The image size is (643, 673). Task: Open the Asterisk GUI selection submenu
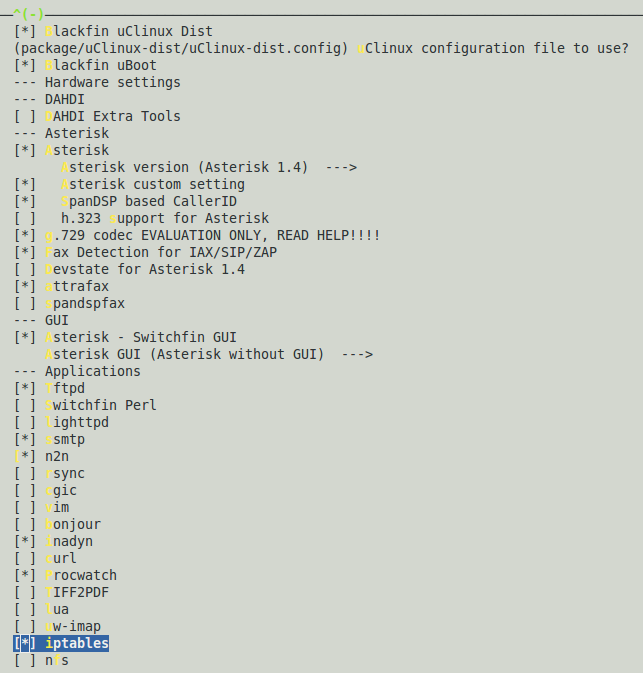pyautogui.click(x=209, y=355)
